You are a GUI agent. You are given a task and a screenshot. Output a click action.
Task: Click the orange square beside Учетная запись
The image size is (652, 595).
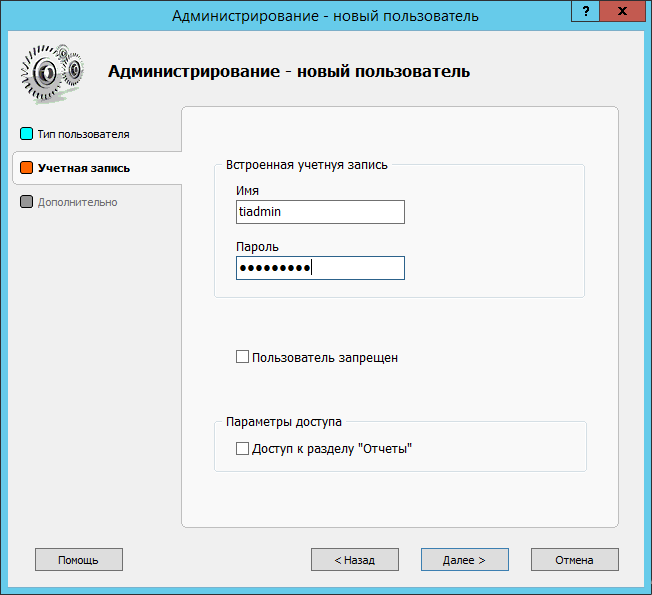coord(26,168)
